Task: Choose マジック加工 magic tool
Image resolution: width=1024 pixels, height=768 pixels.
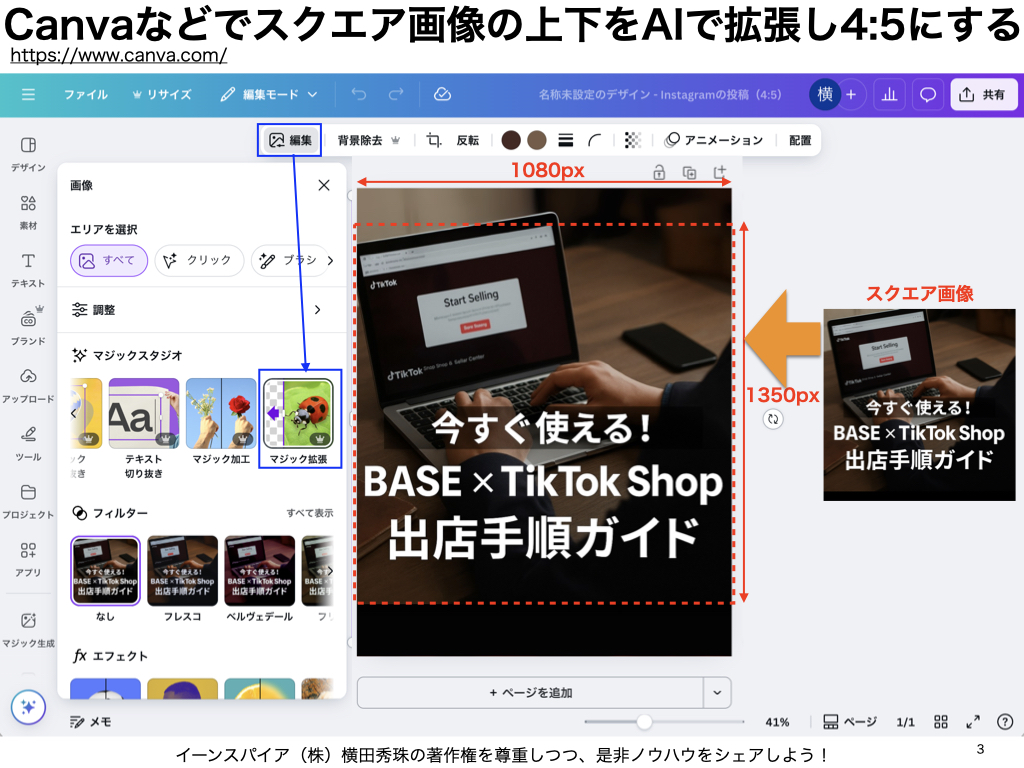Action: 221,422
